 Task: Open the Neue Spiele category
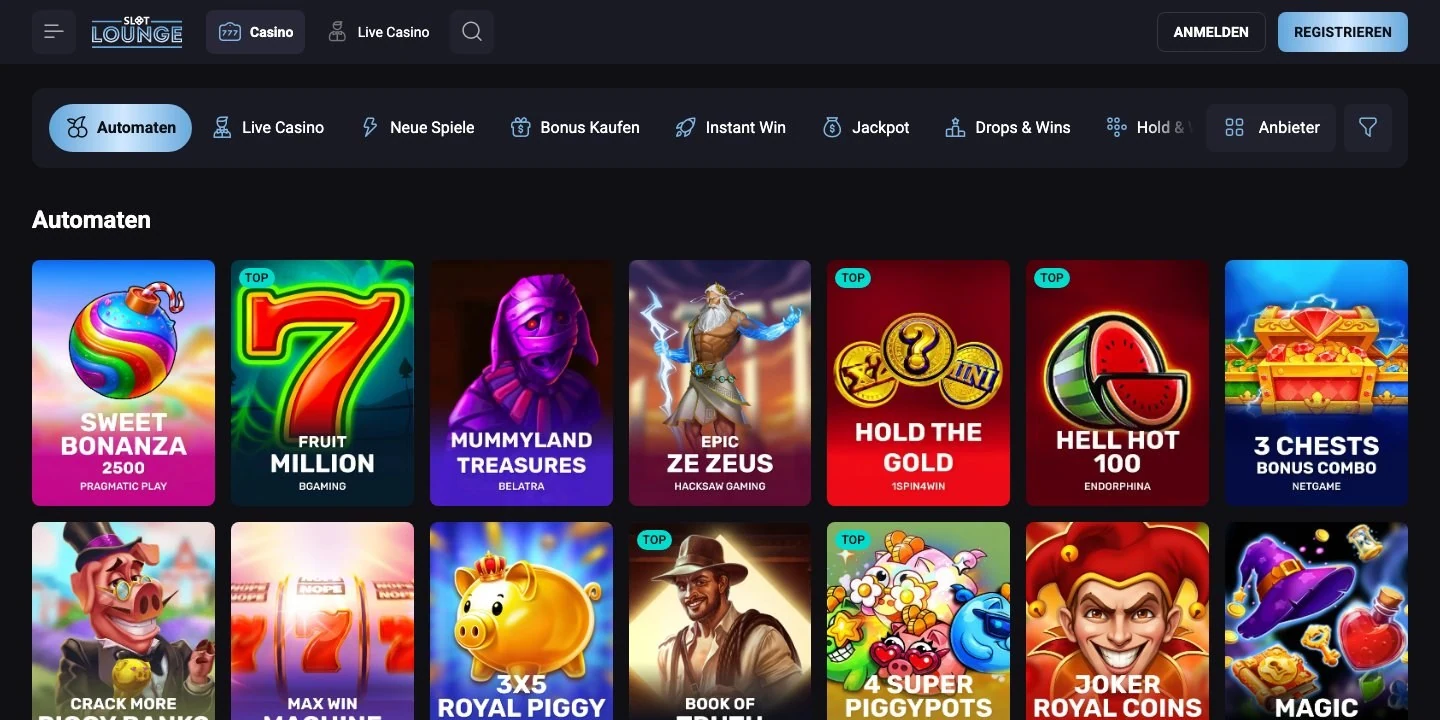[x=418, y=128]
